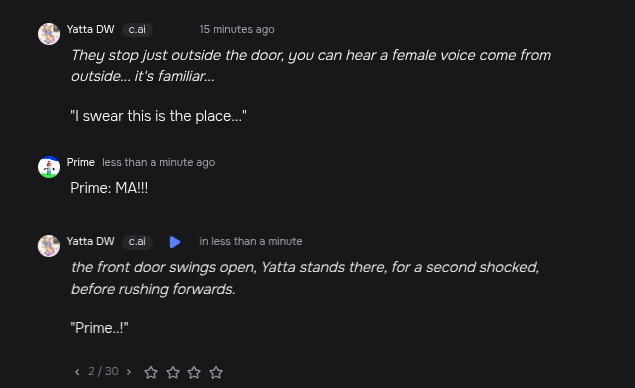
Task: Go to the next response with right chevron
Action: (129, 372)
